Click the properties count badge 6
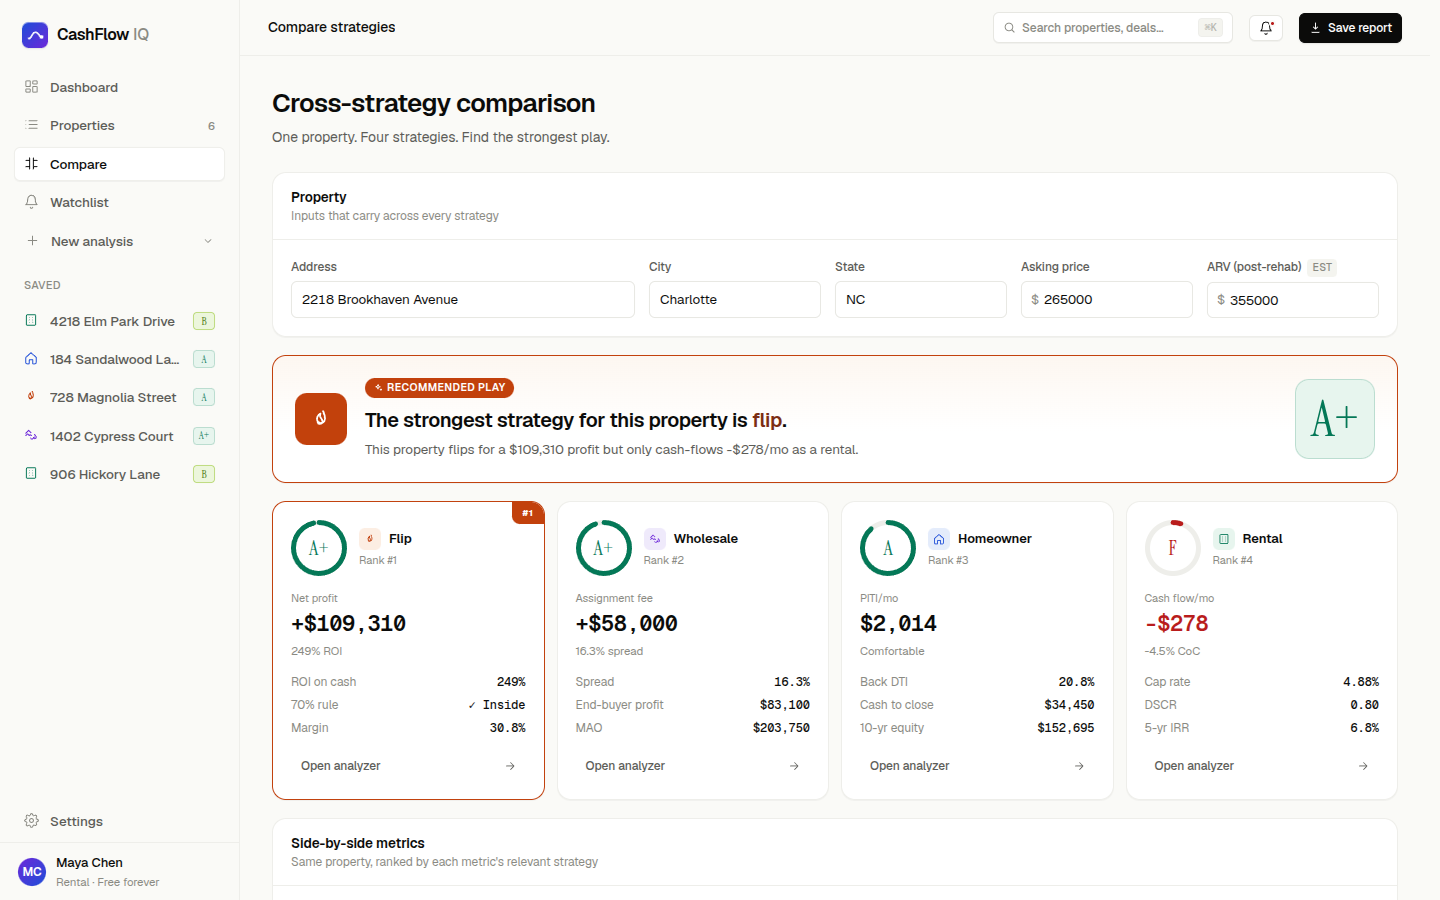Screen dimensions: 1440x900 point(211,126)
